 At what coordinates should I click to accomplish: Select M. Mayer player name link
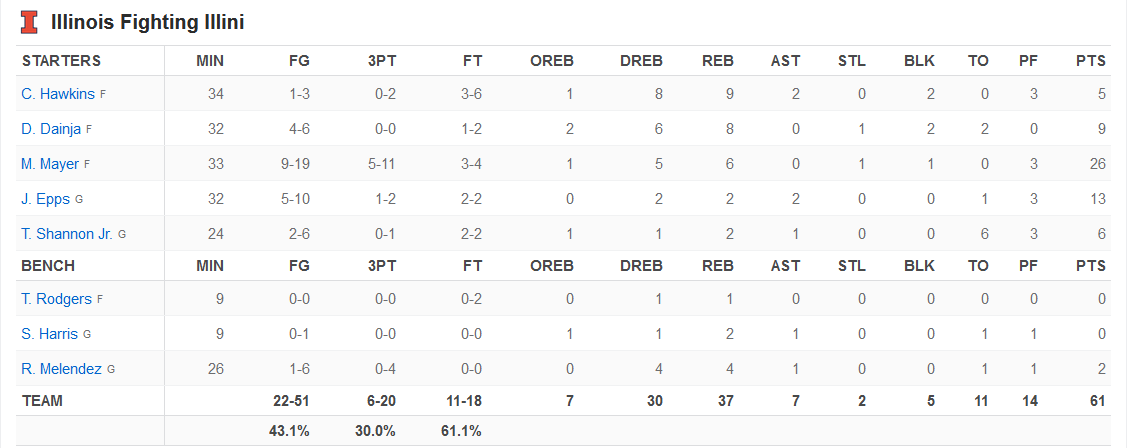click(50, 164)
